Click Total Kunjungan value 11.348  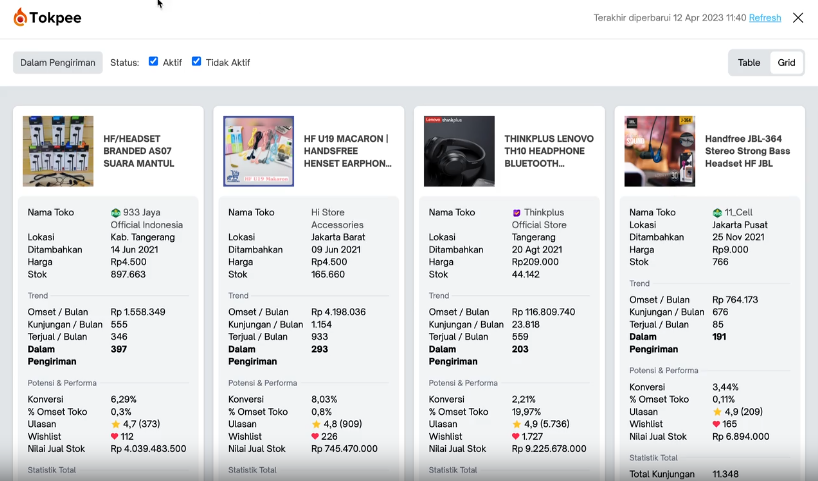pyautogui.click(x=725, y=474)
